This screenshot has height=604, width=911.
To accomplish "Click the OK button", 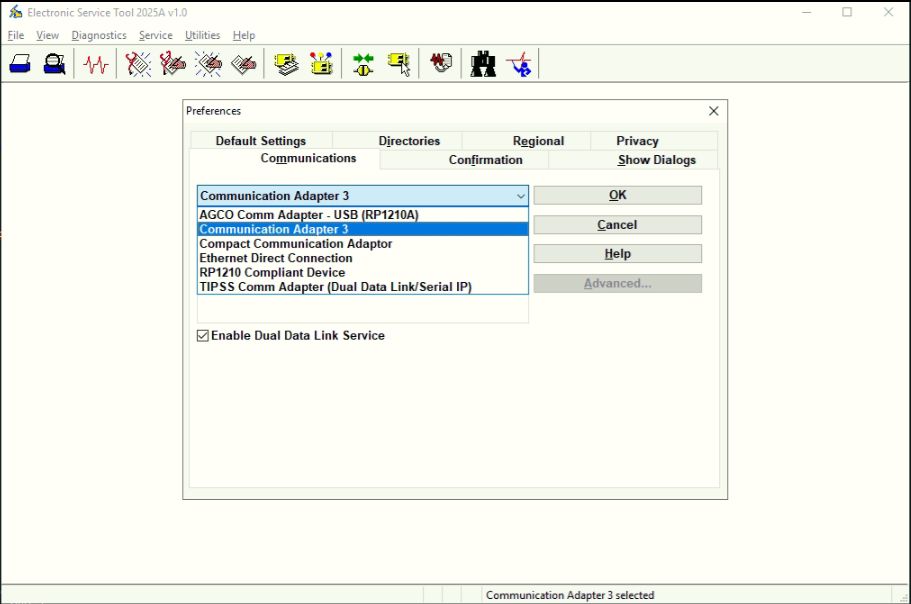I will point(618,195).
